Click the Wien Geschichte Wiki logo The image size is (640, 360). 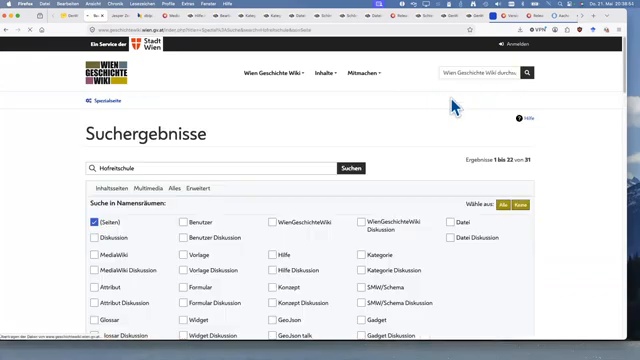coord(106,73)
